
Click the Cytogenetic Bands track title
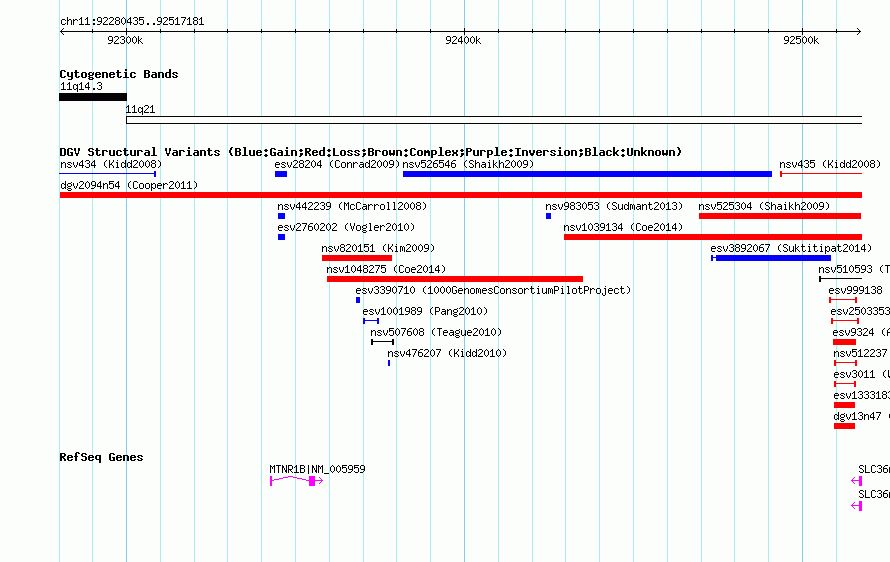coord(119,74)
